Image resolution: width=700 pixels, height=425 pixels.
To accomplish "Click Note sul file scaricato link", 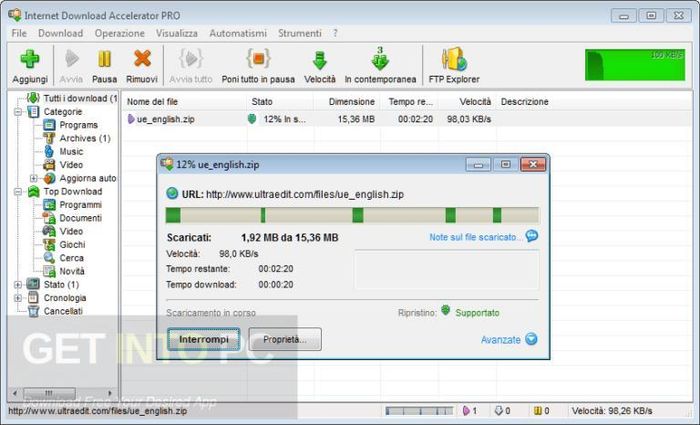I will [475, 237].
